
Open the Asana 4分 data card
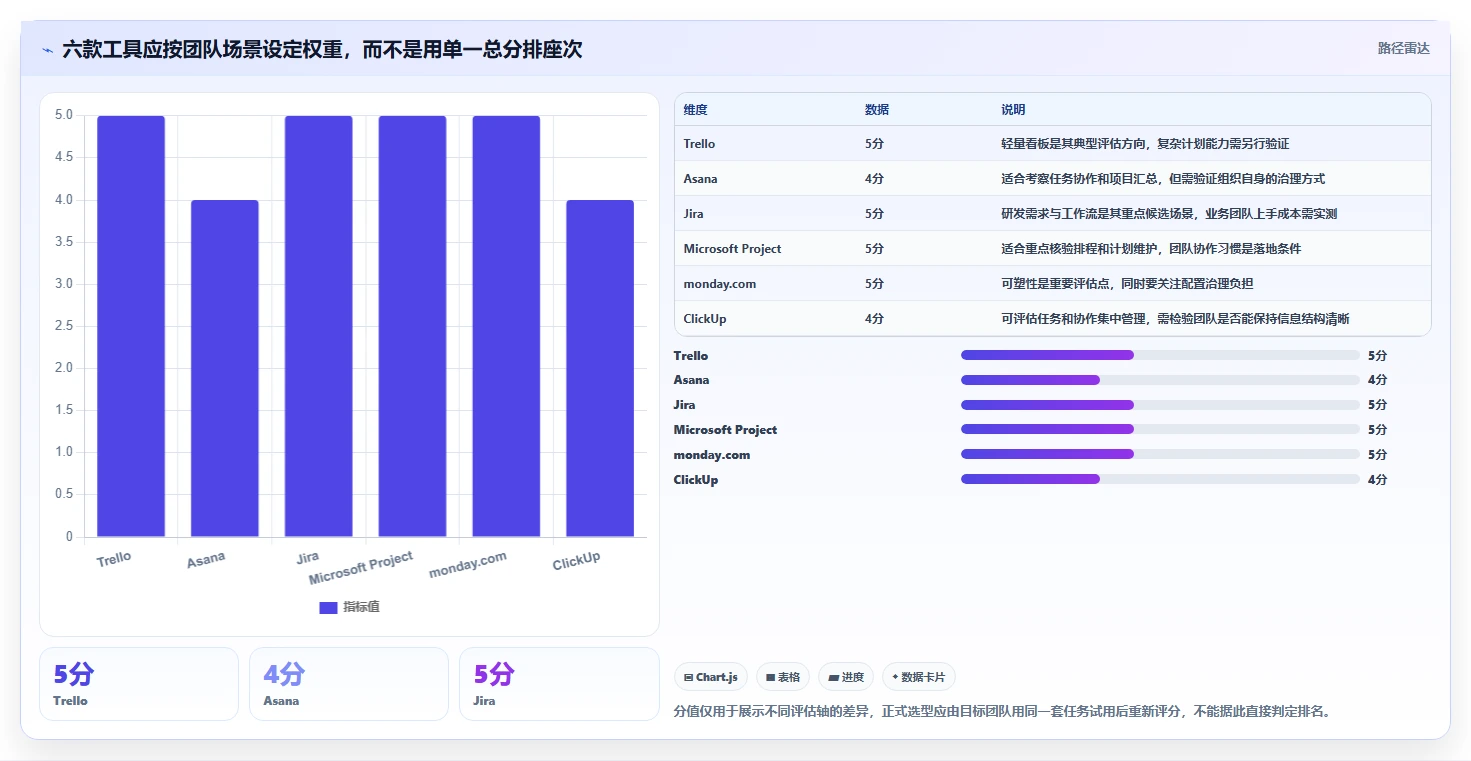point(349,684)
